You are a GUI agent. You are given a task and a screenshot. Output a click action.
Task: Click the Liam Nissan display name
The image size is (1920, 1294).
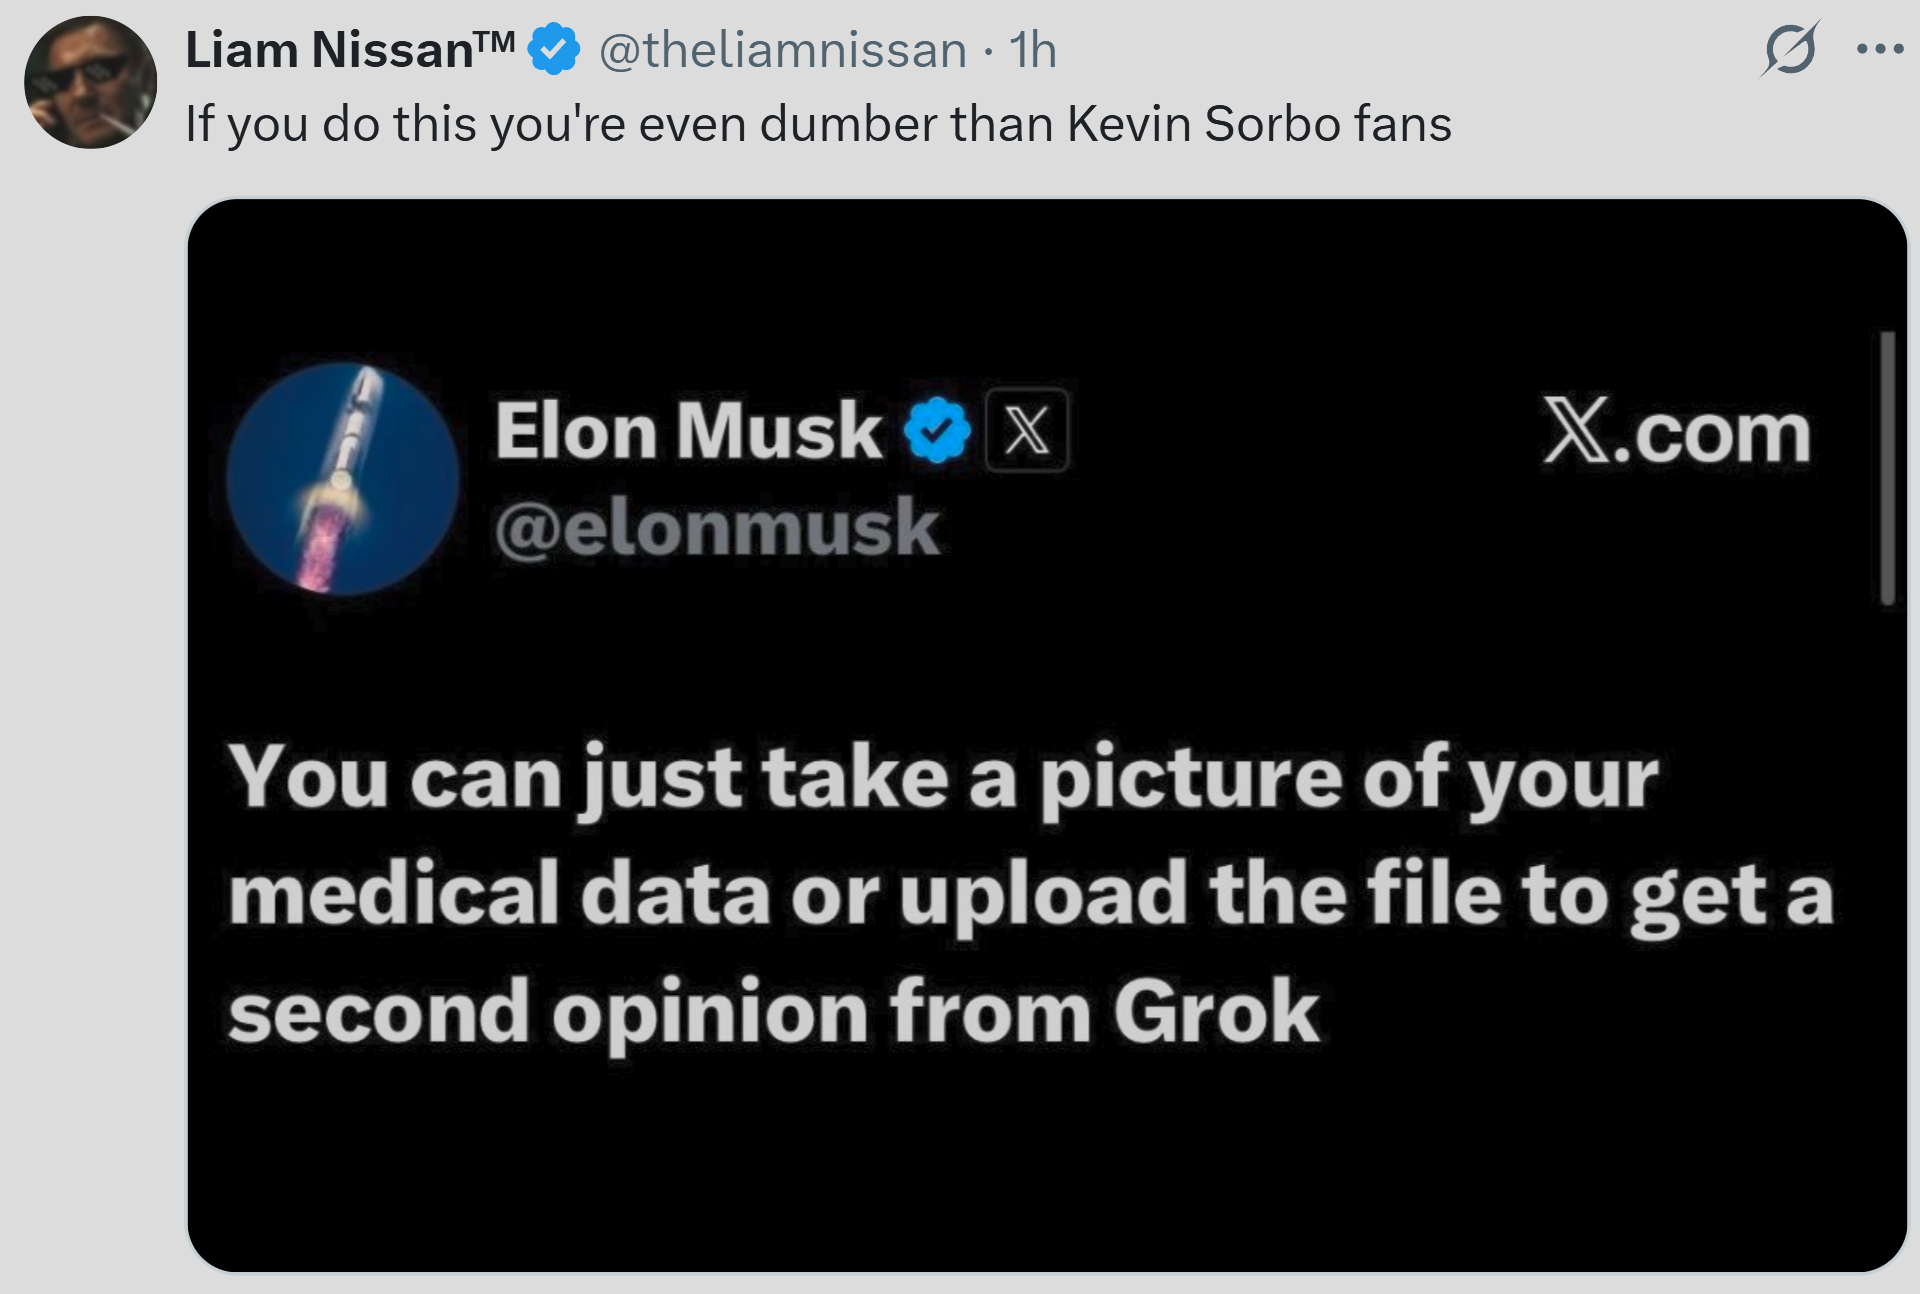coord(330,50)
